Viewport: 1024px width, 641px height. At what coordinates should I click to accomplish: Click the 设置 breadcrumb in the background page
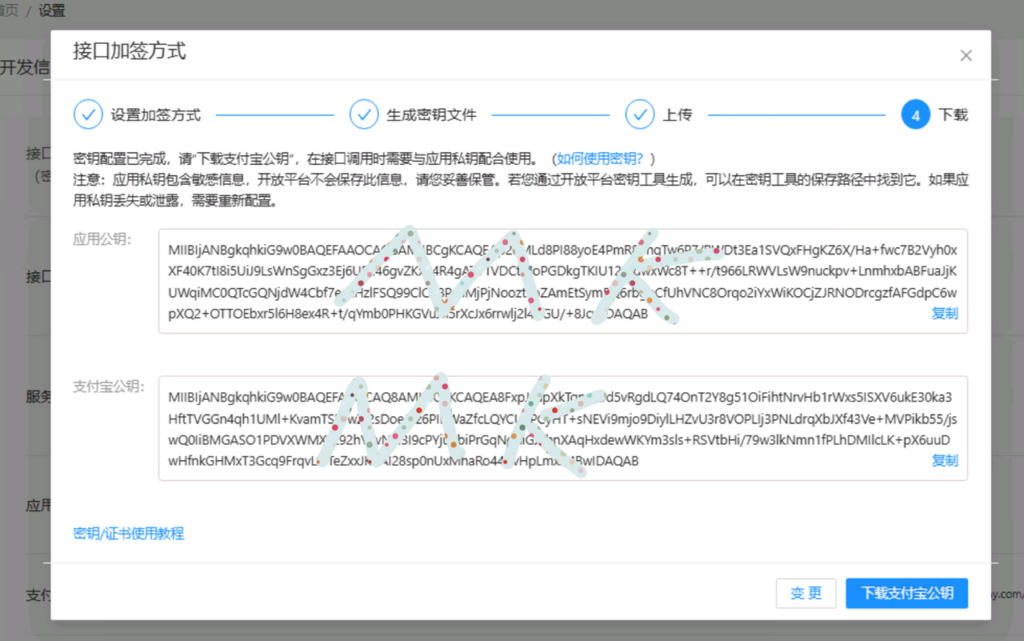(x=52, y=10)
